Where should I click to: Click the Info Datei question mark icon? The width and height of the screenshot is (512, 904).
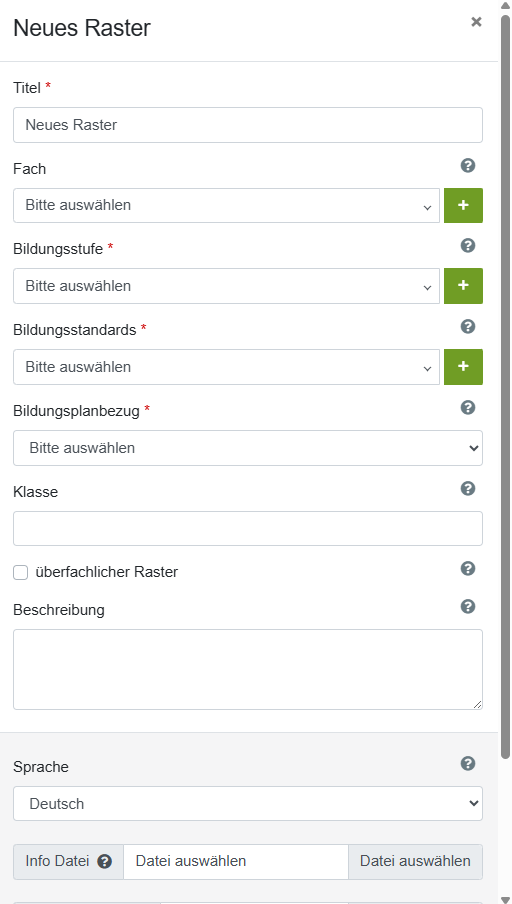click(x=104, y=862)
